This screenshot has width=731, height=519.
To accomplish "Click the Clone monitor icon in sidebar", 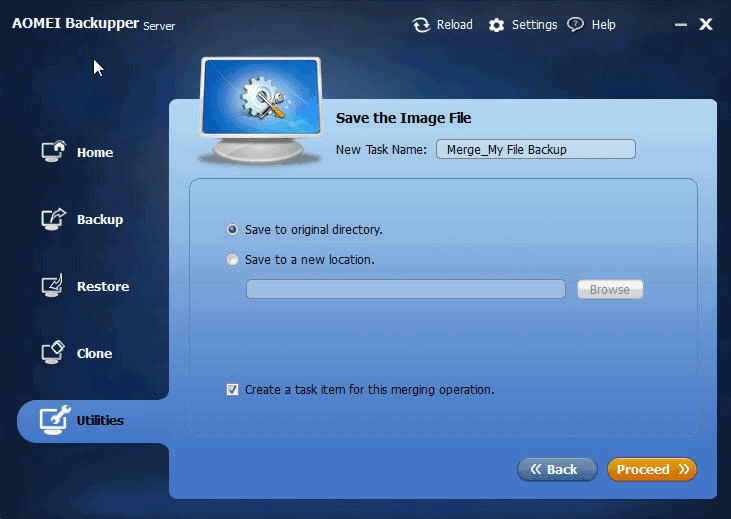I will pyautogui.click(x=53, y=353).
